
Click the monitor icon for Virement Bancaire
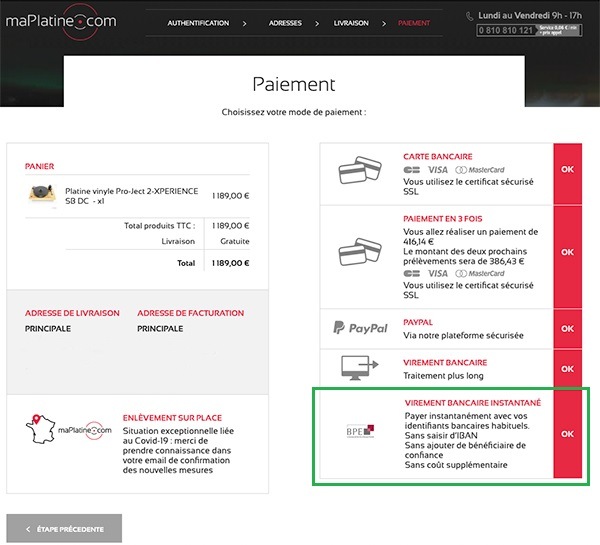tap(358, 367)
